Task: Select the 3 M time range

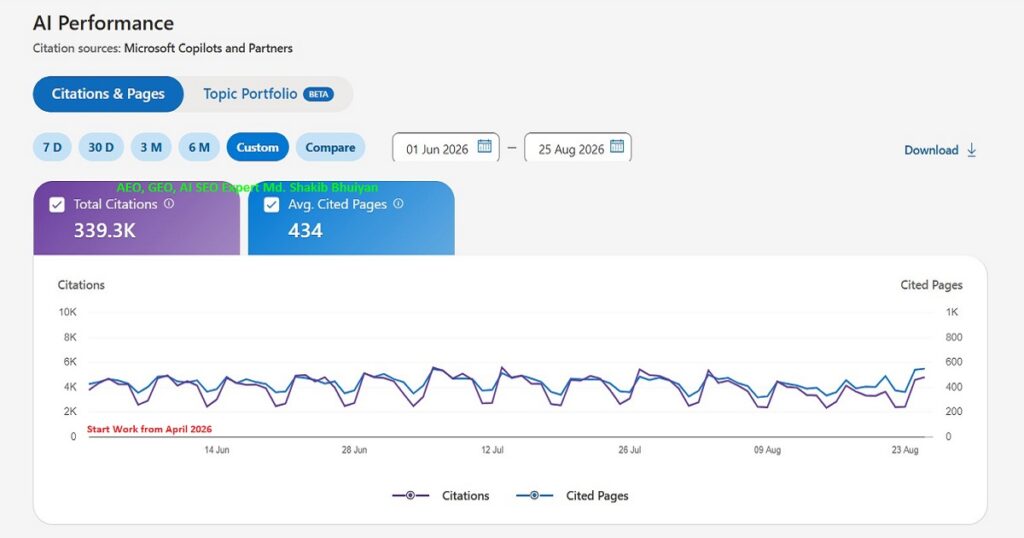Action: pyautogui.click(x=151, y=147)
